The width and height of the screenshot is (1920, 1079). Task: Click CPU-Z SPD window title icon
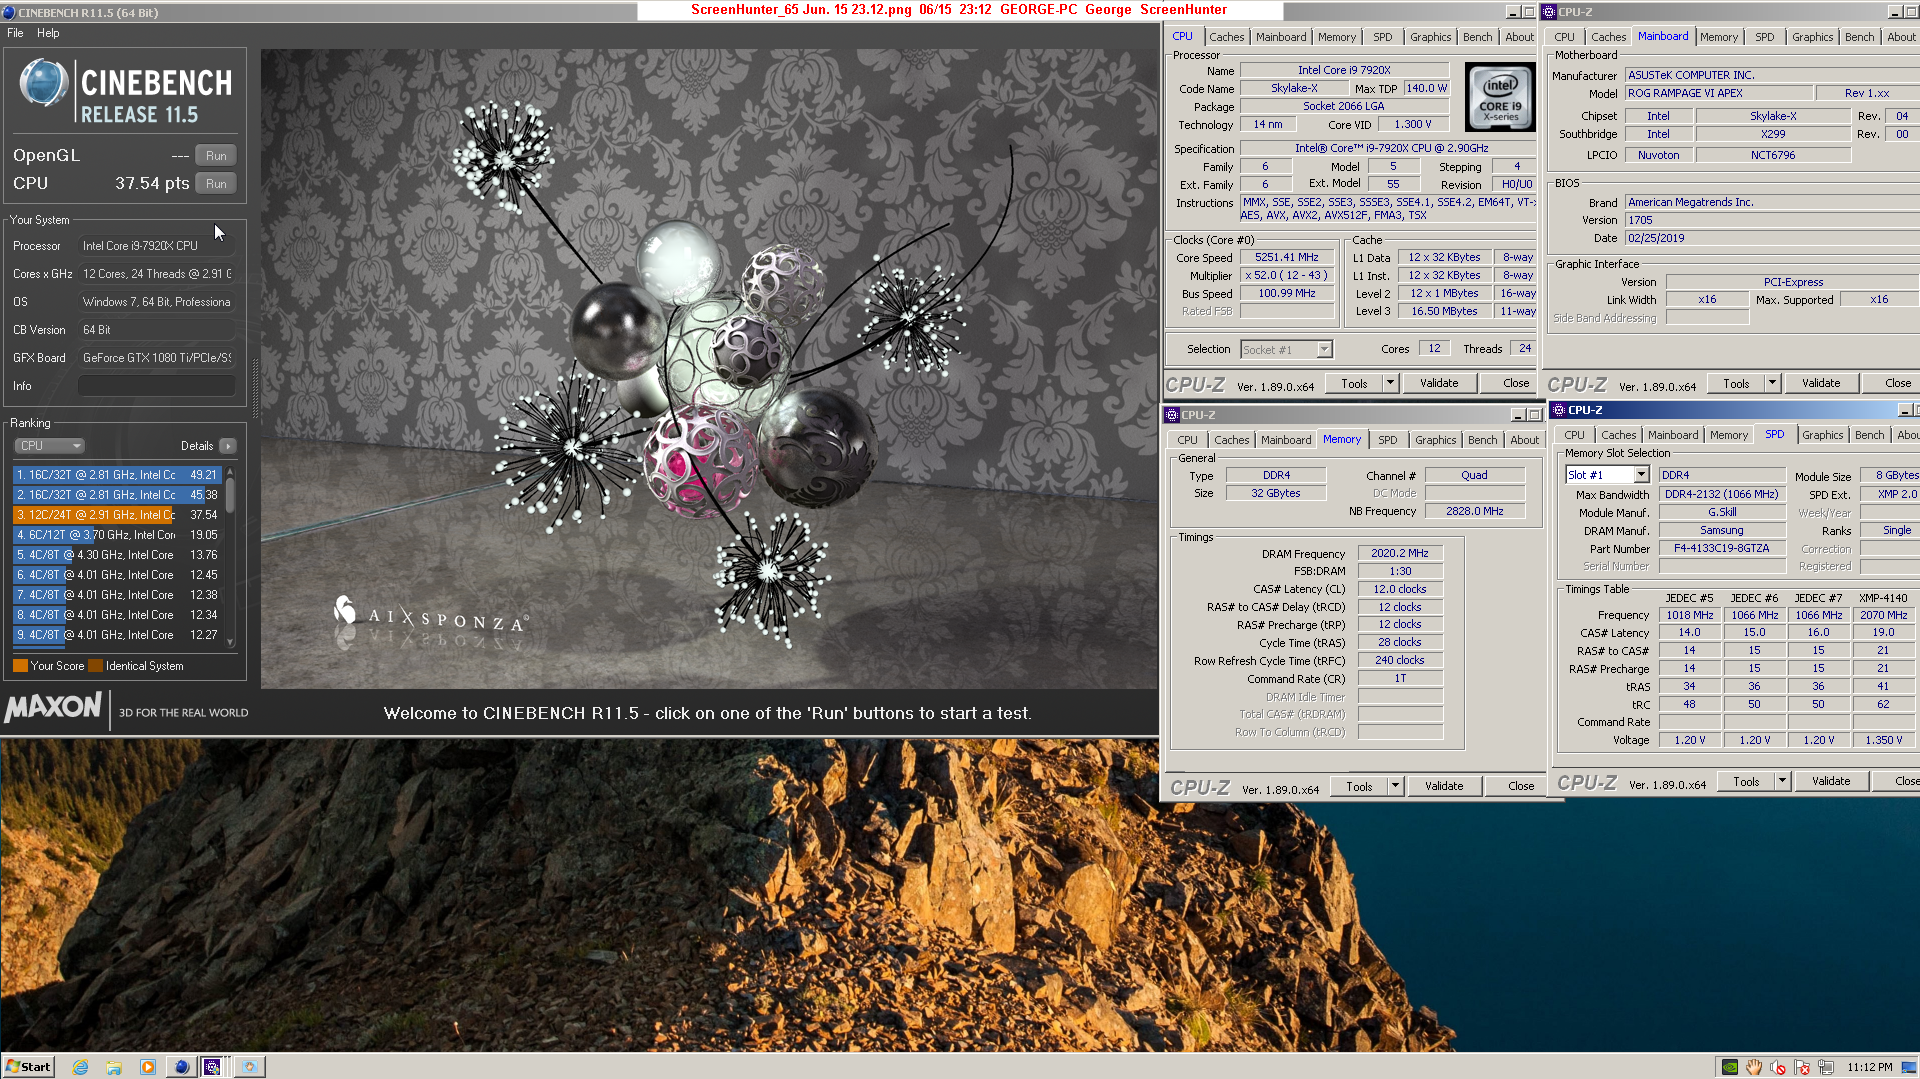[1559, 410]
